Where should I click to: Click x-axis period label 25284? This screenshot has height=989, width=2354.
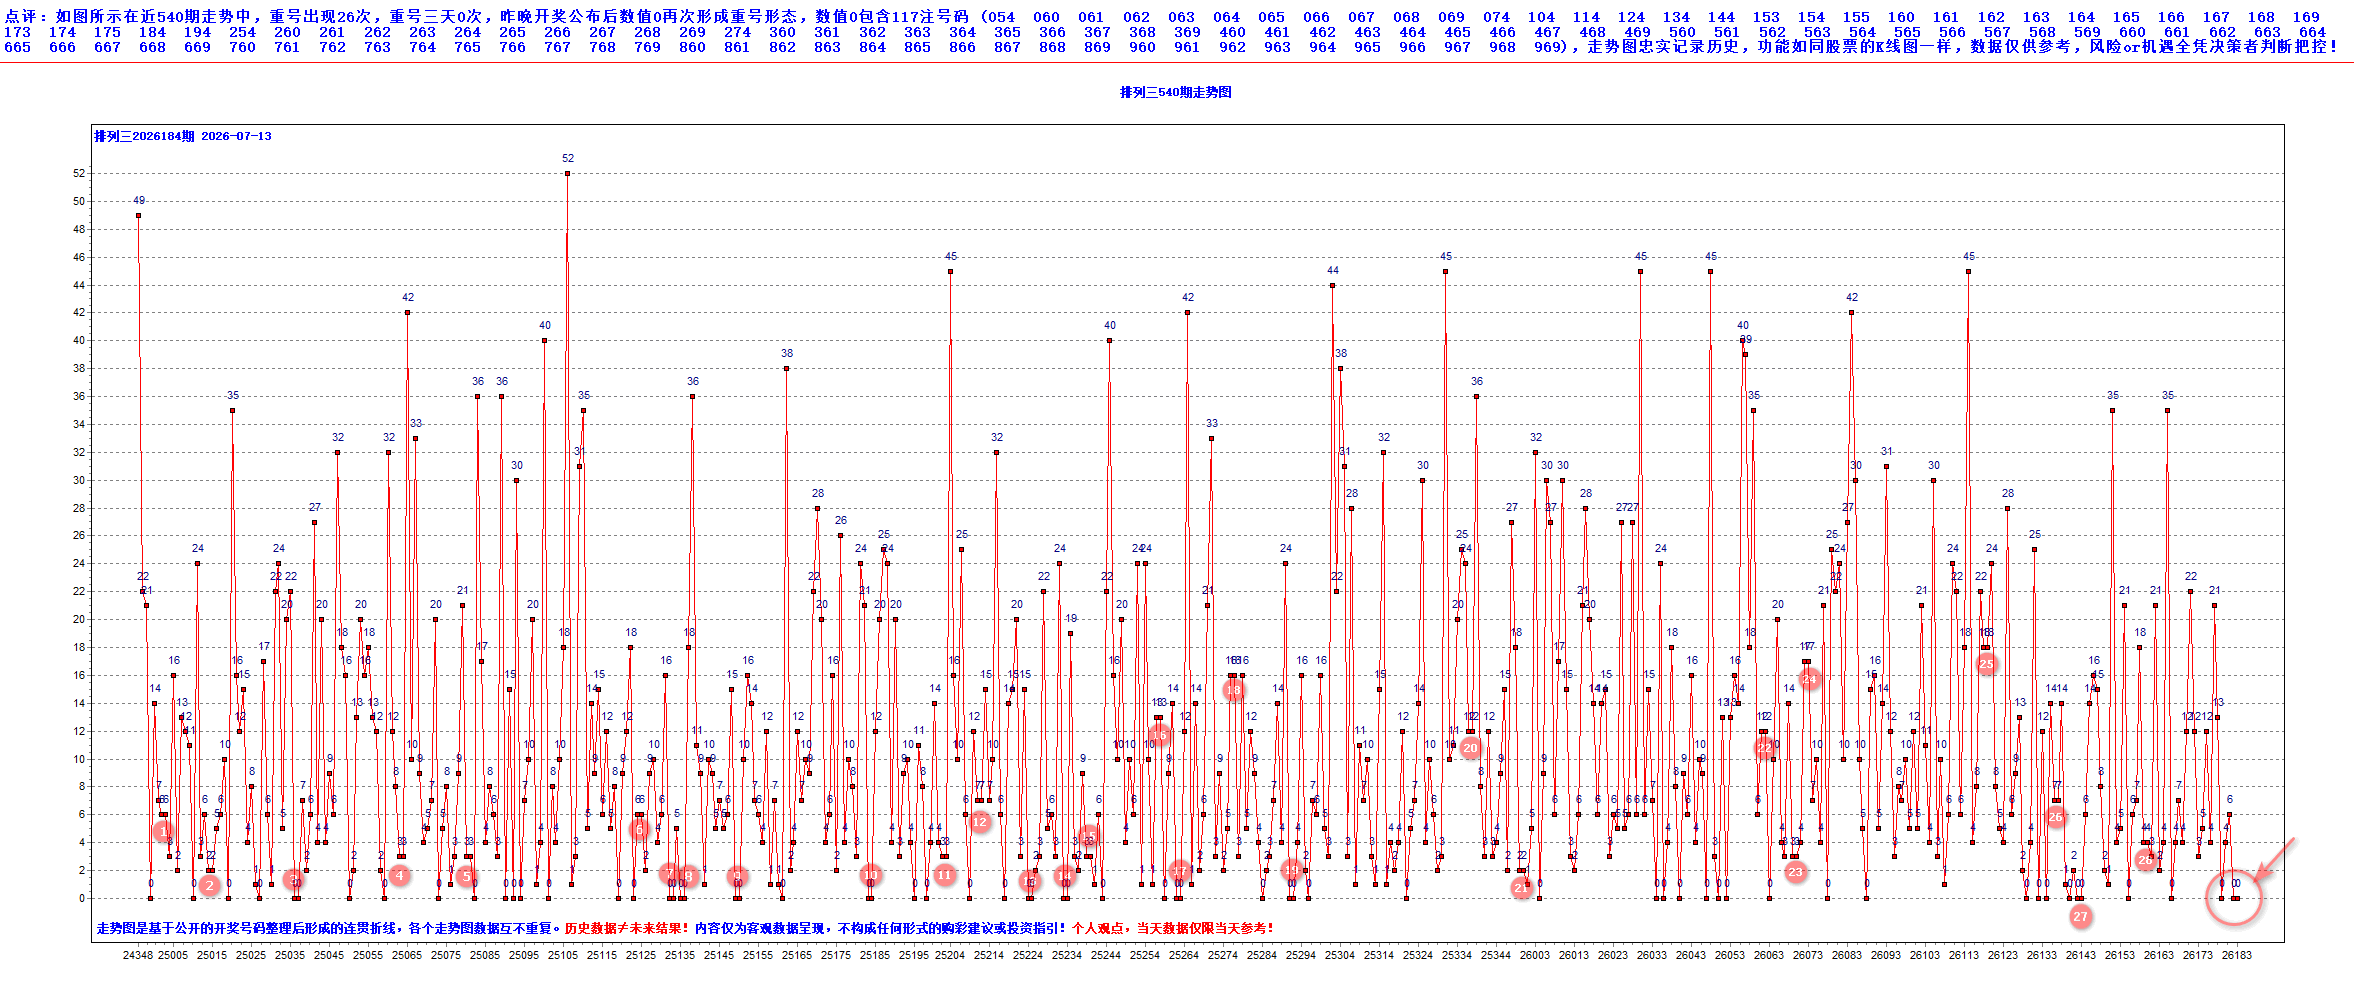coord(1262,955)
